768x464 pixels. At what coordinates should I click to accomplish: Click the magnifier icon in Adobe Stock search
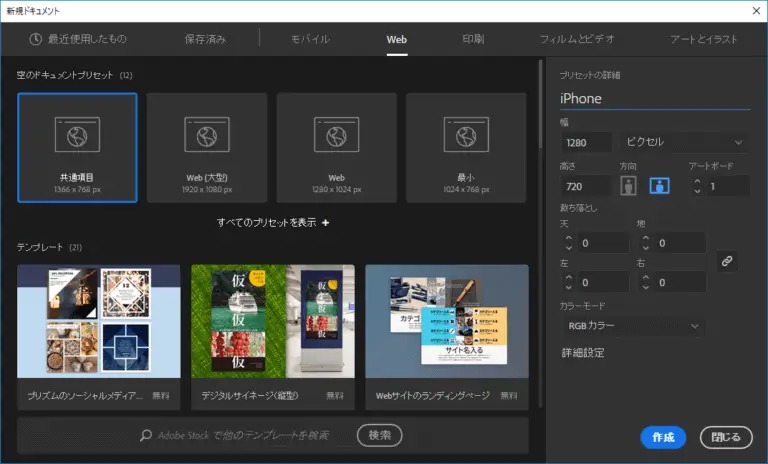(x=146, y=435)
